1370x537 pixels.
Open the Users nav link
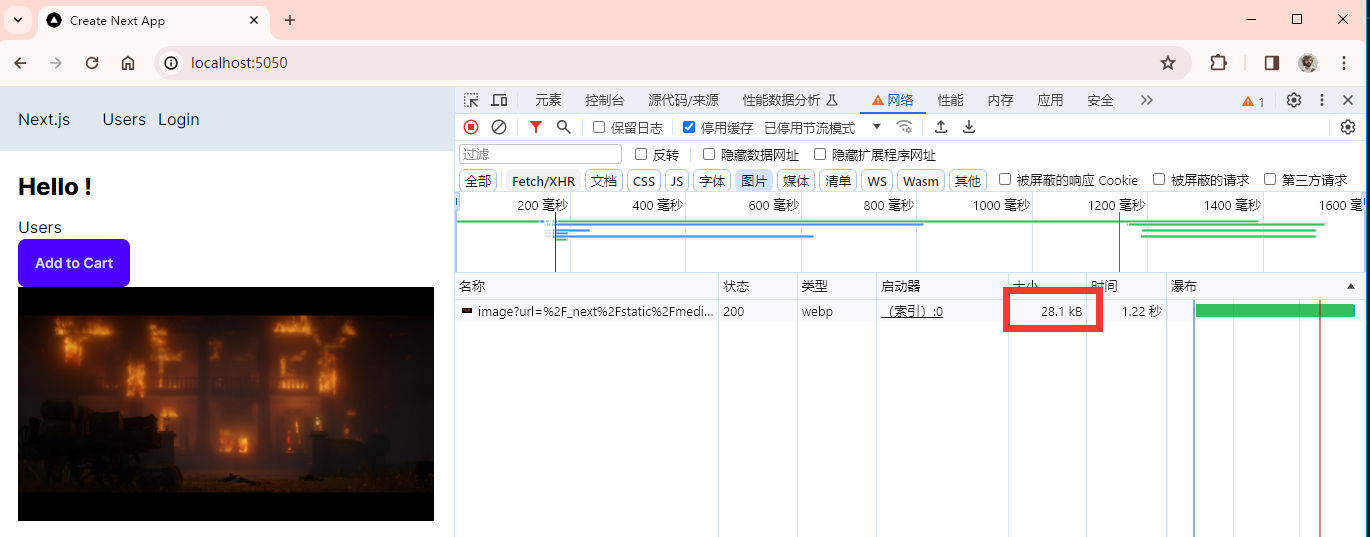(x=124, y=119)
